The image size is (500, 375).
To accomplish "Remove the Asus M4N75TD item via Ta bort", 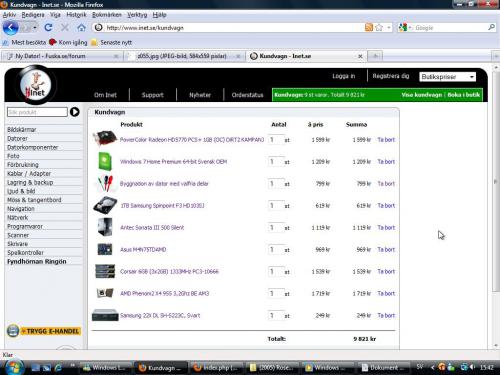I will (x=386, y=250).
